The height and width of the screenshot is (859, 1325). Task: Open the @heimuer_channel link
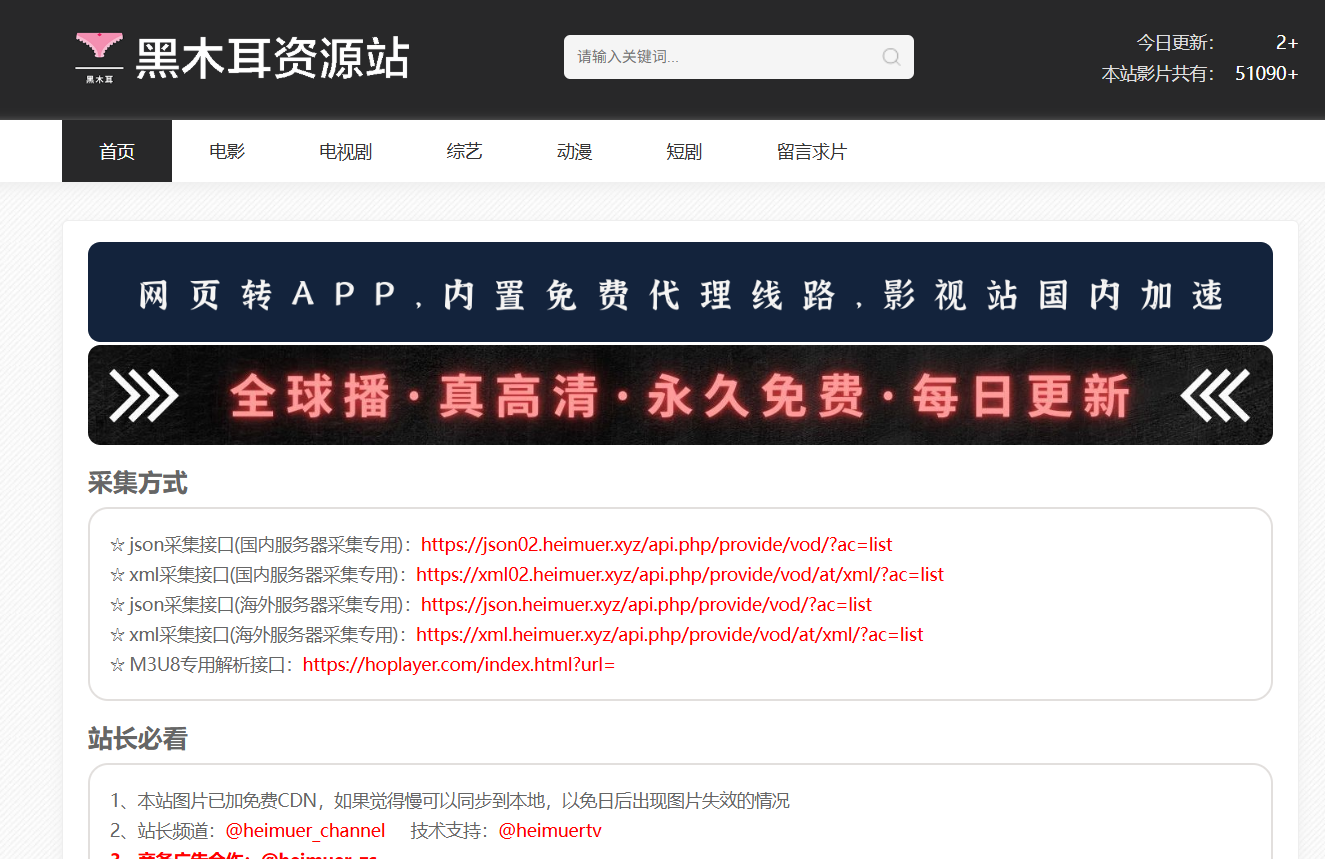coord(305,831)
